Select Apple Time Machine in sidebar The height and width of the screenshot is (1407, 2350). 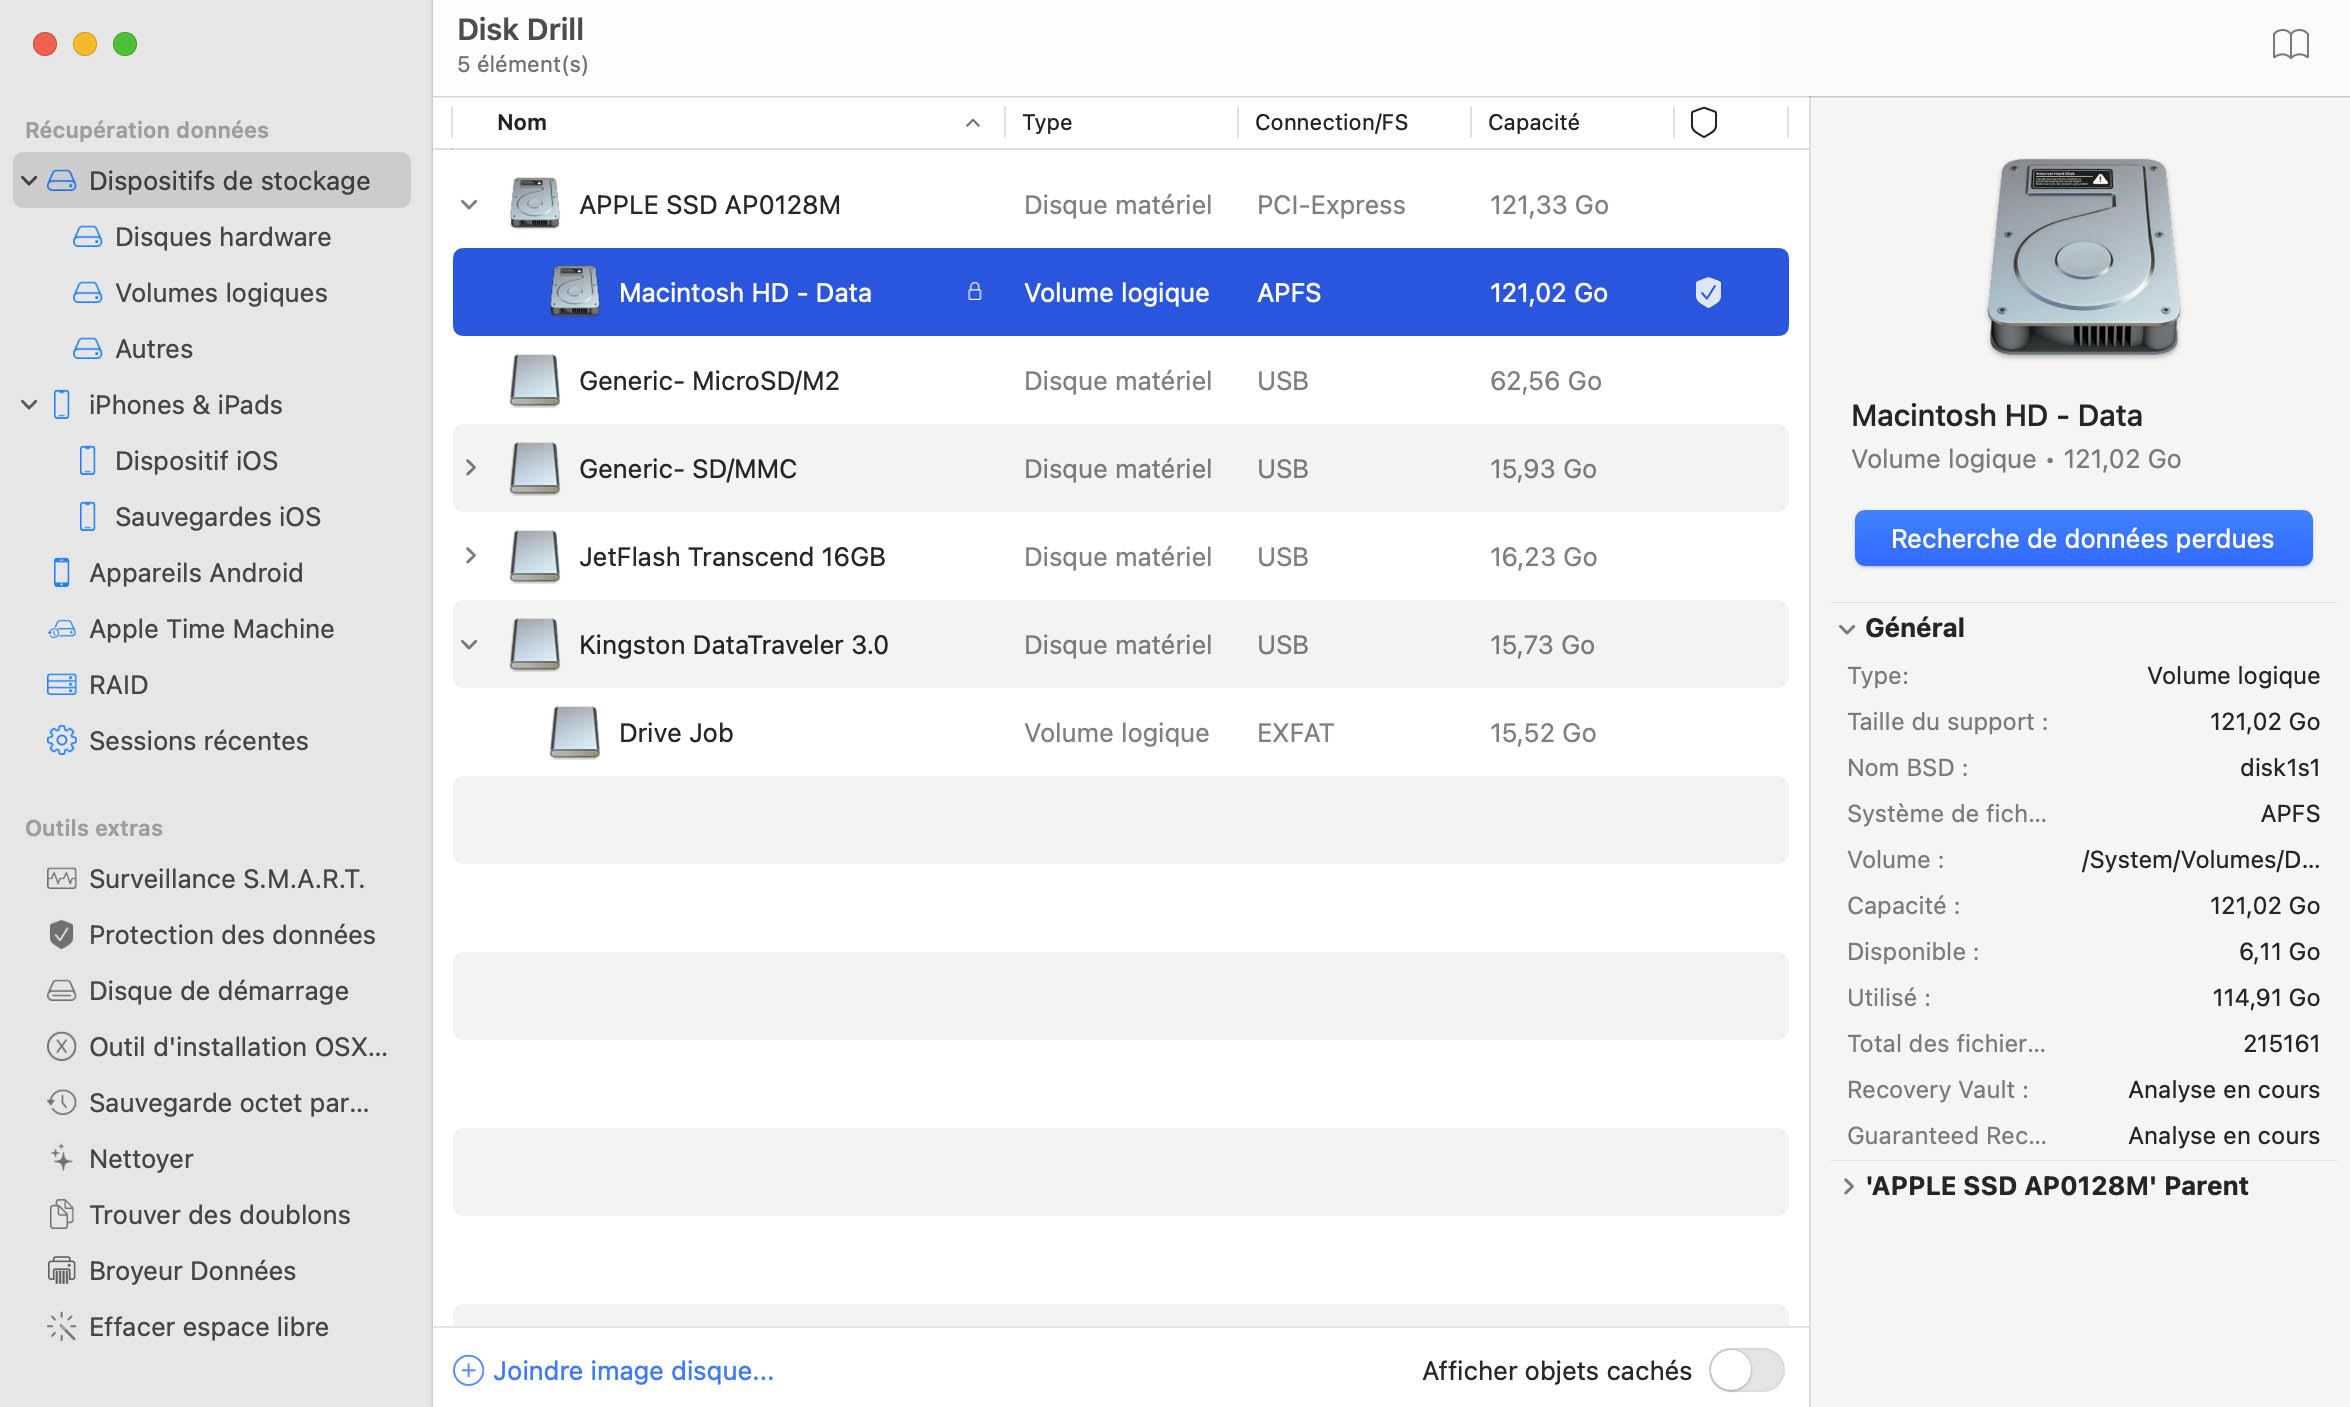tap(190, 628)
